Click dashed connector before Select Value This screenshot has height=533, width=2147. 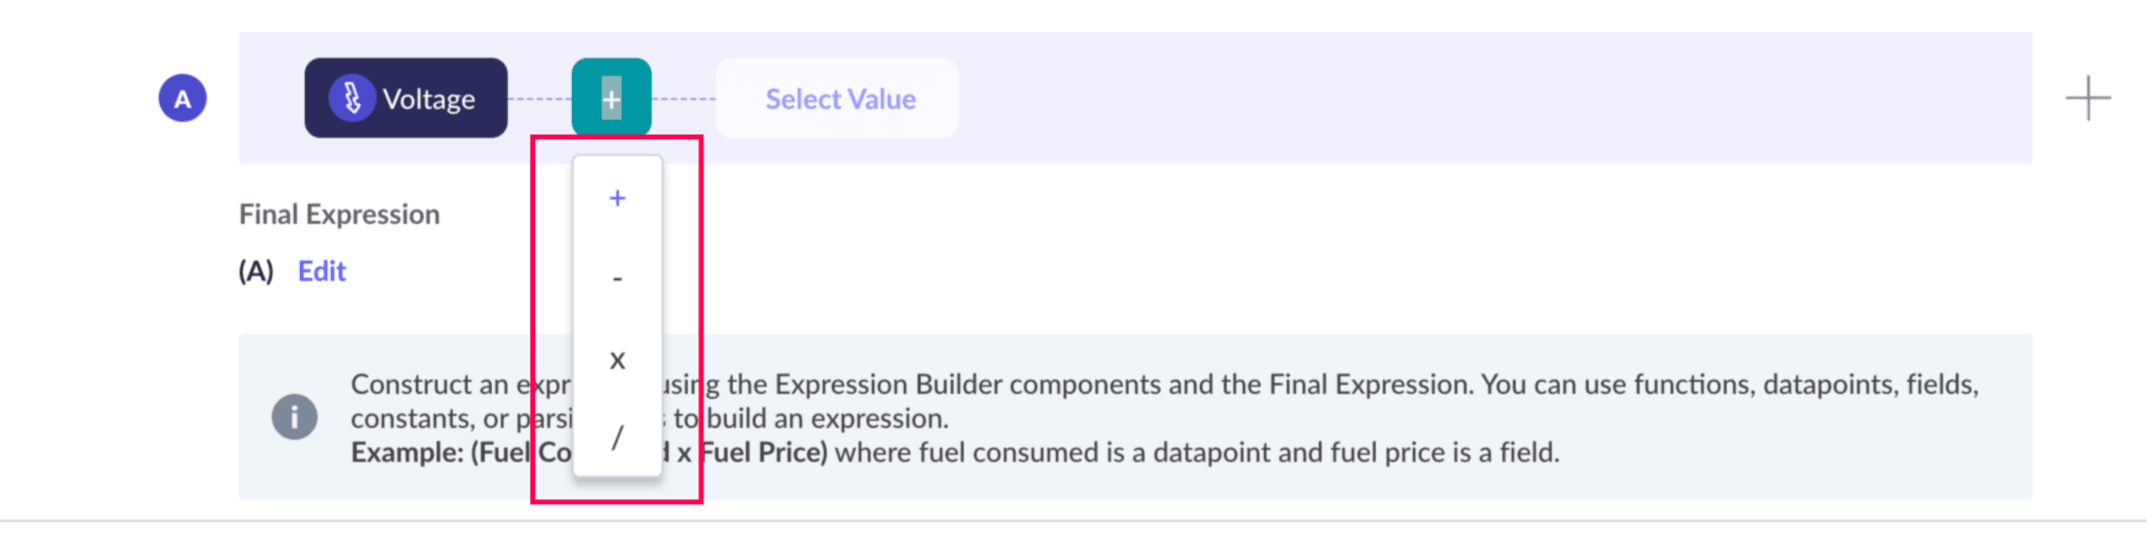(684, 98)
